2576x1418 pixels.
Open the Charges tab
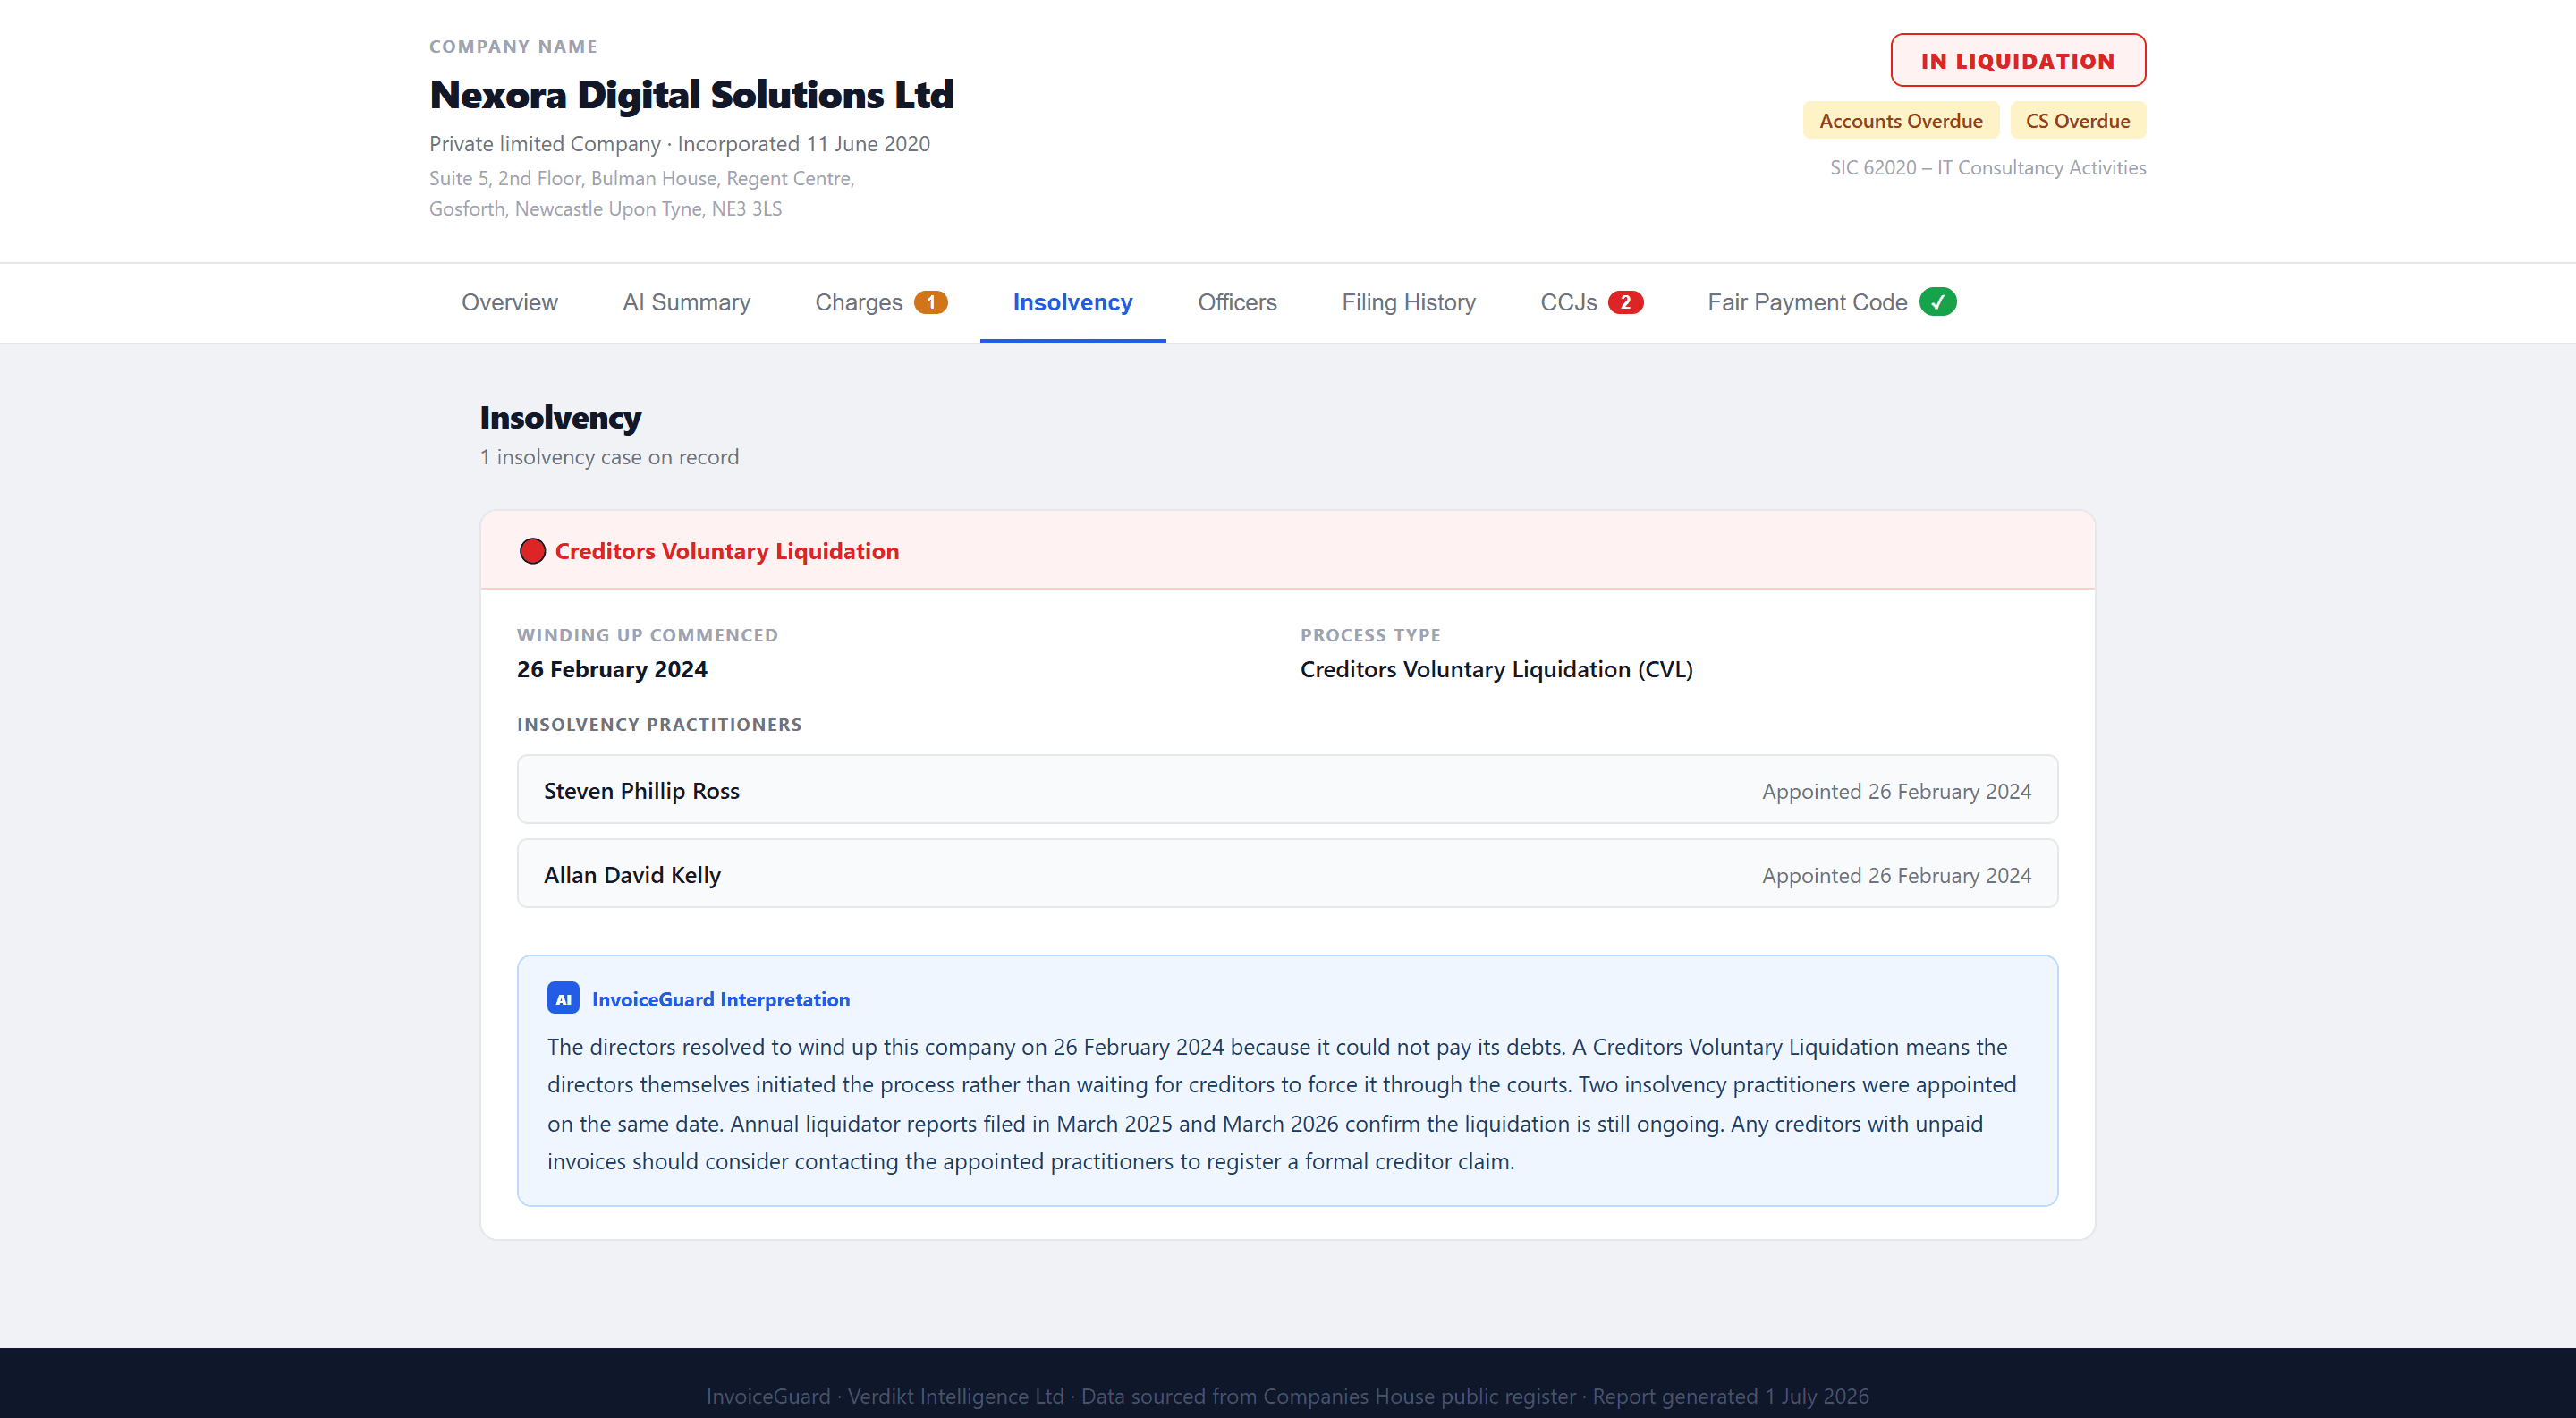click(881, 302)
